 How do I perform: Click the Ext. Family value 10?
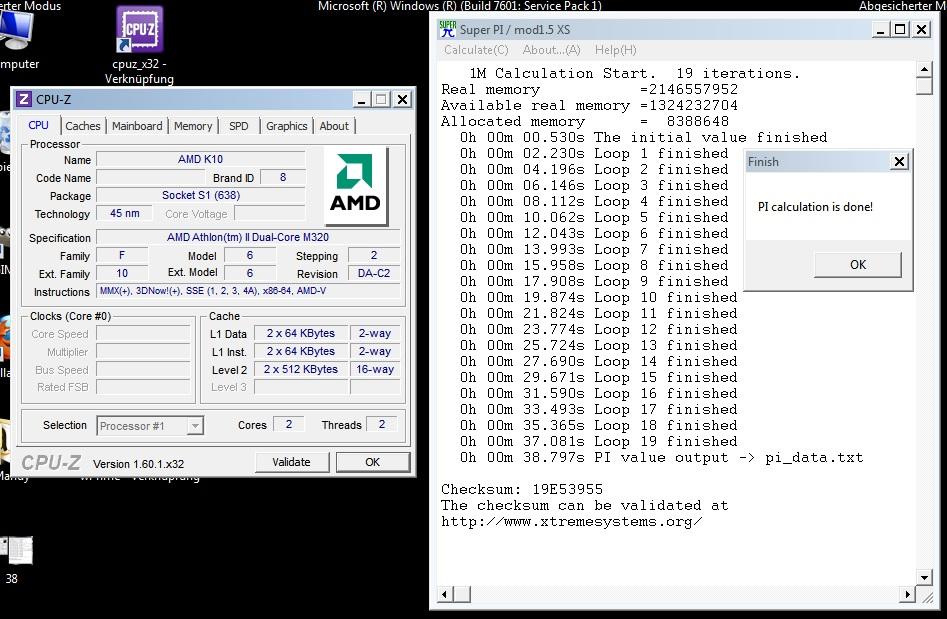122,273
